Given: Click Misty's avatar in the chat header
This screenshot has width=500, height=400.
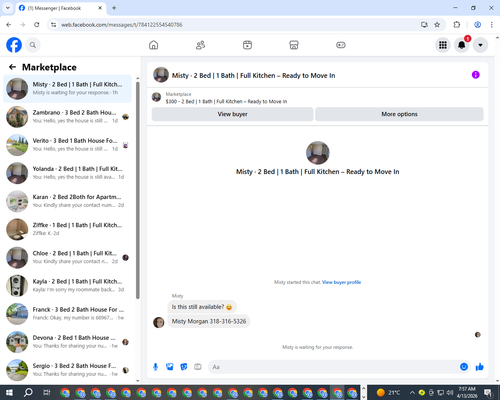Looking at the screenshot, I should click(161, 75).
